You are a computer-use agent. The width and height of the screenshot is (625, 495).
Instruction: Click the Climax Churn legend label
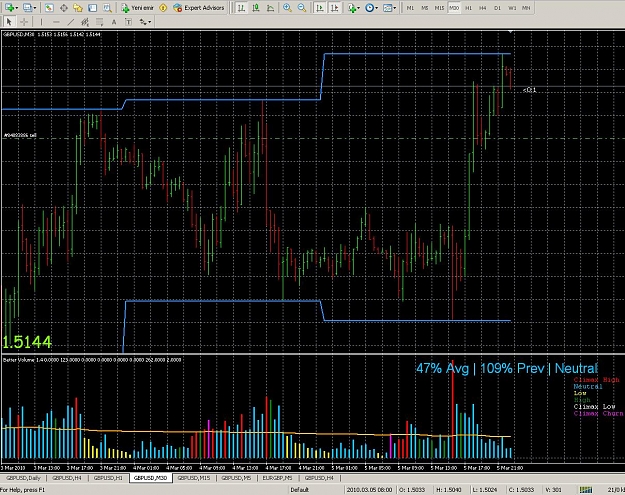(x=599, y=414)
